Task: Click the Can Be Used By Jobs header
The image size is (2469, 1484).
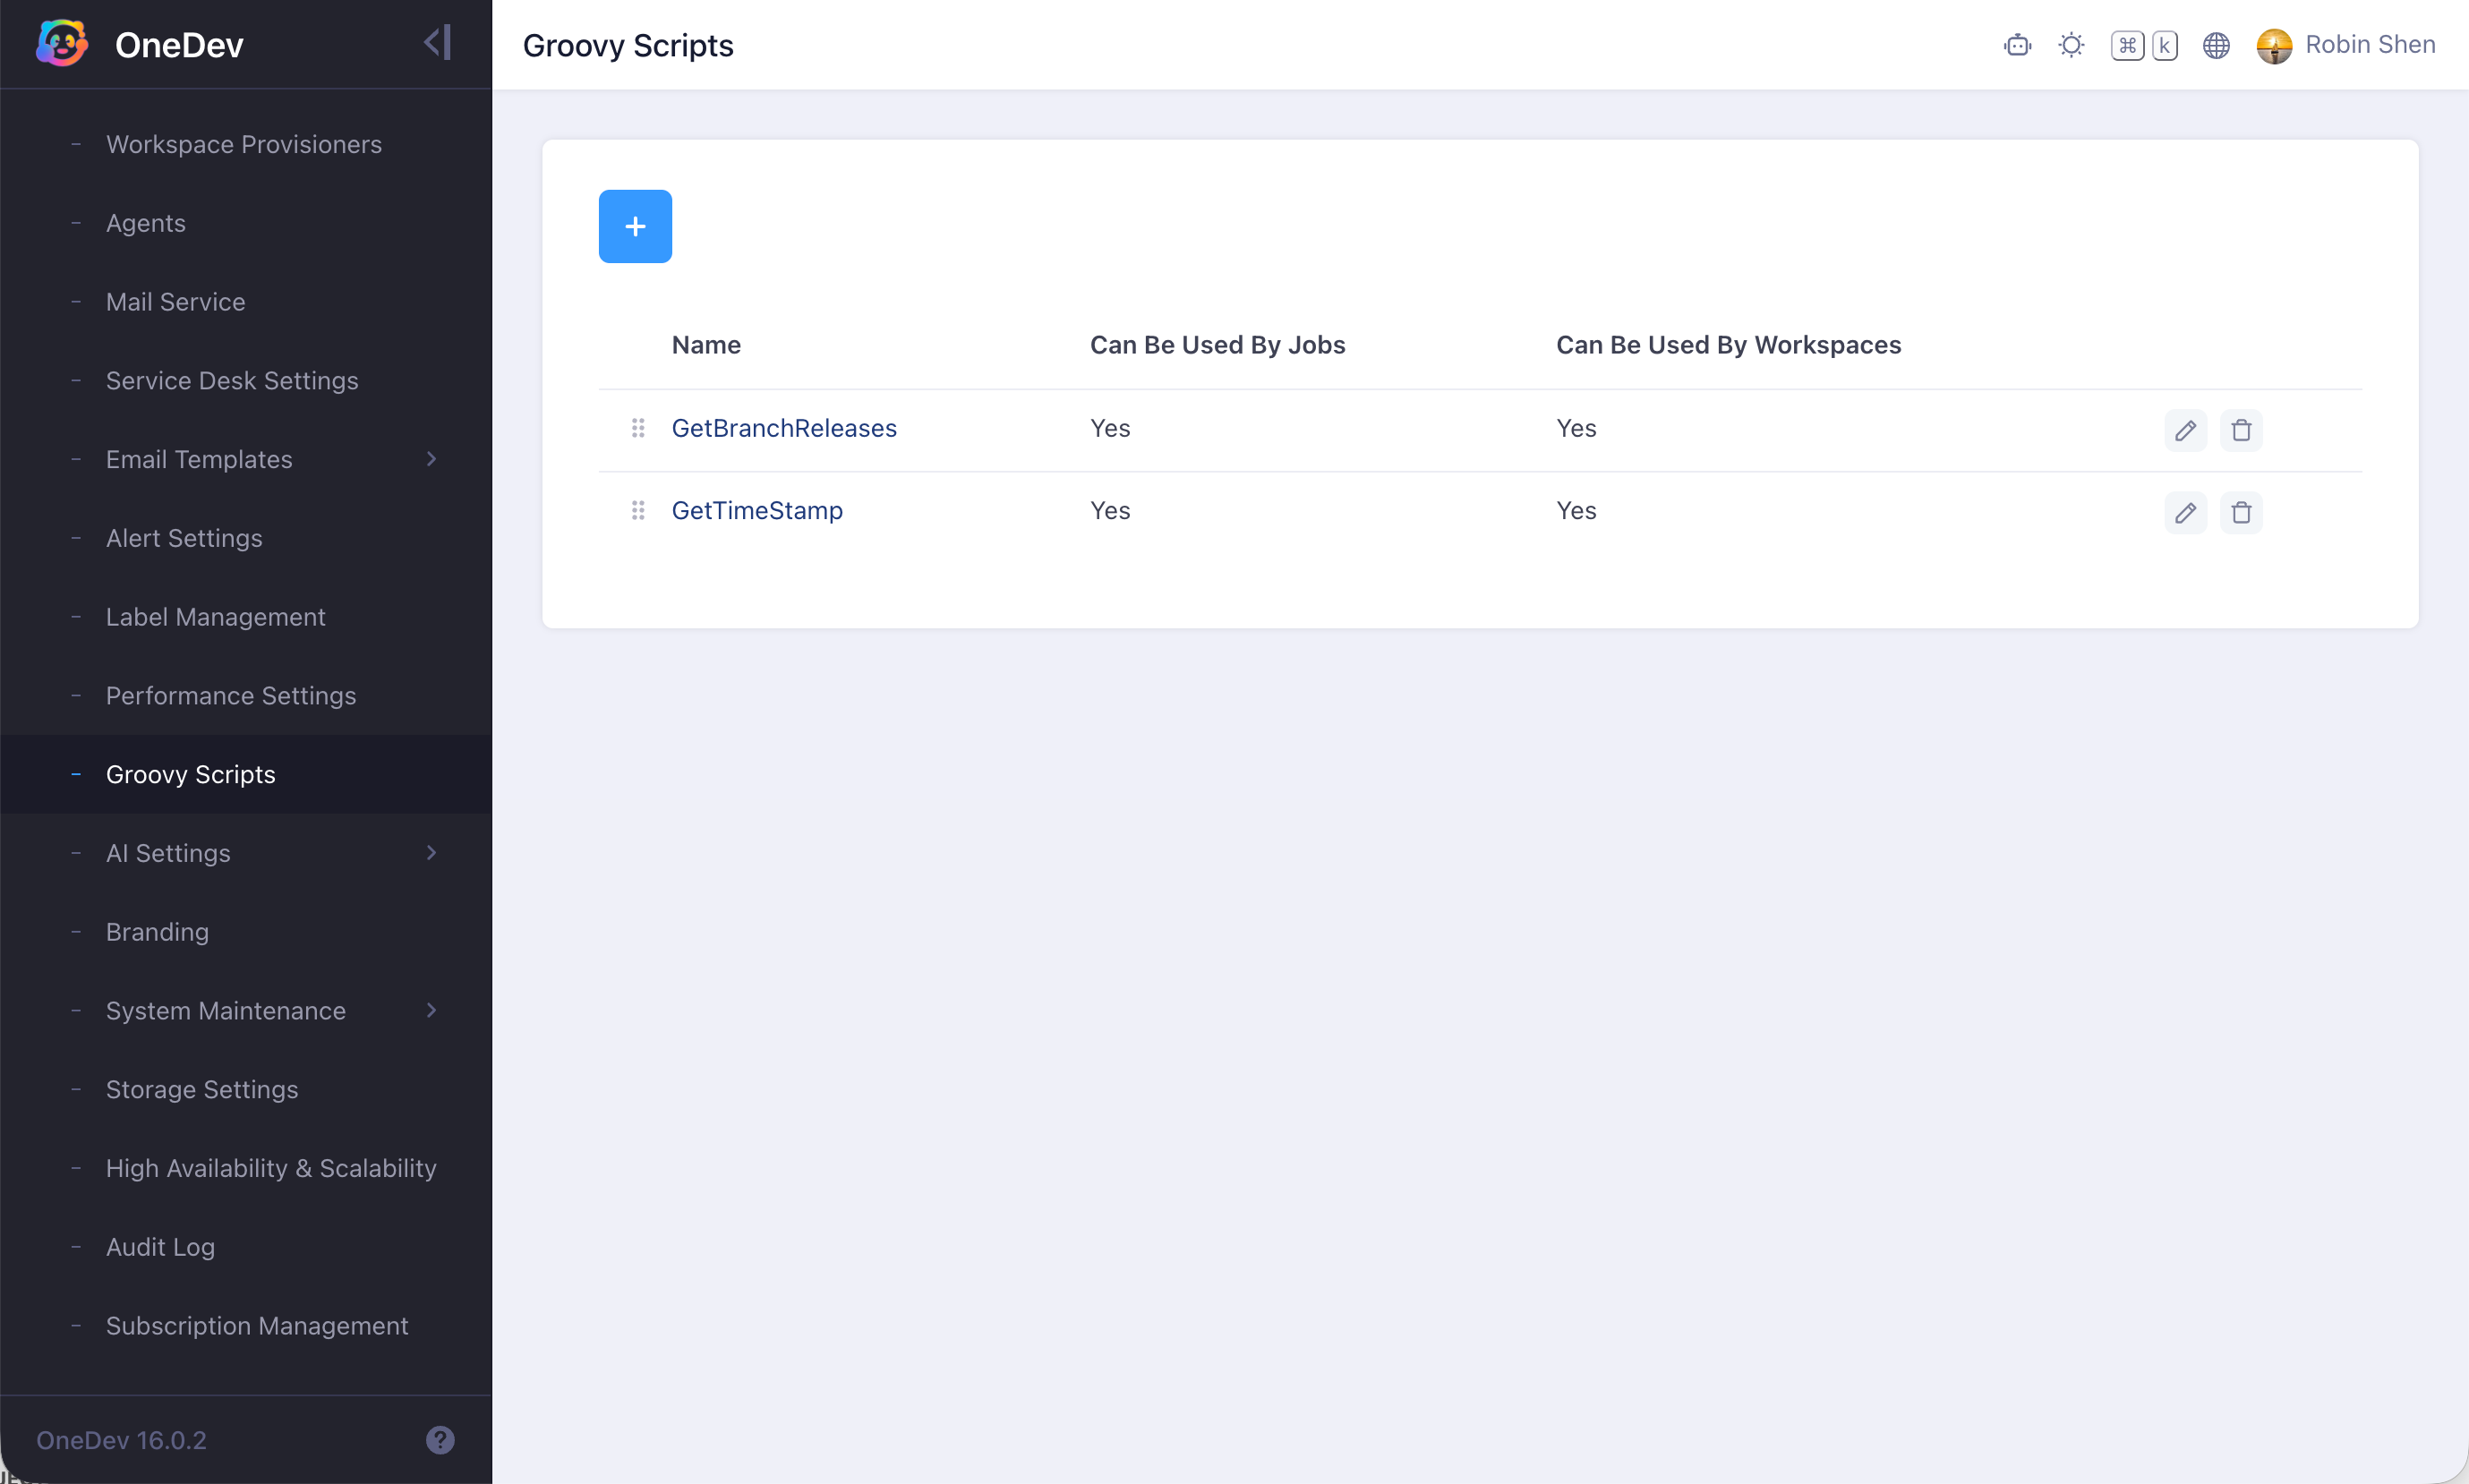Action: (1217, 345)
